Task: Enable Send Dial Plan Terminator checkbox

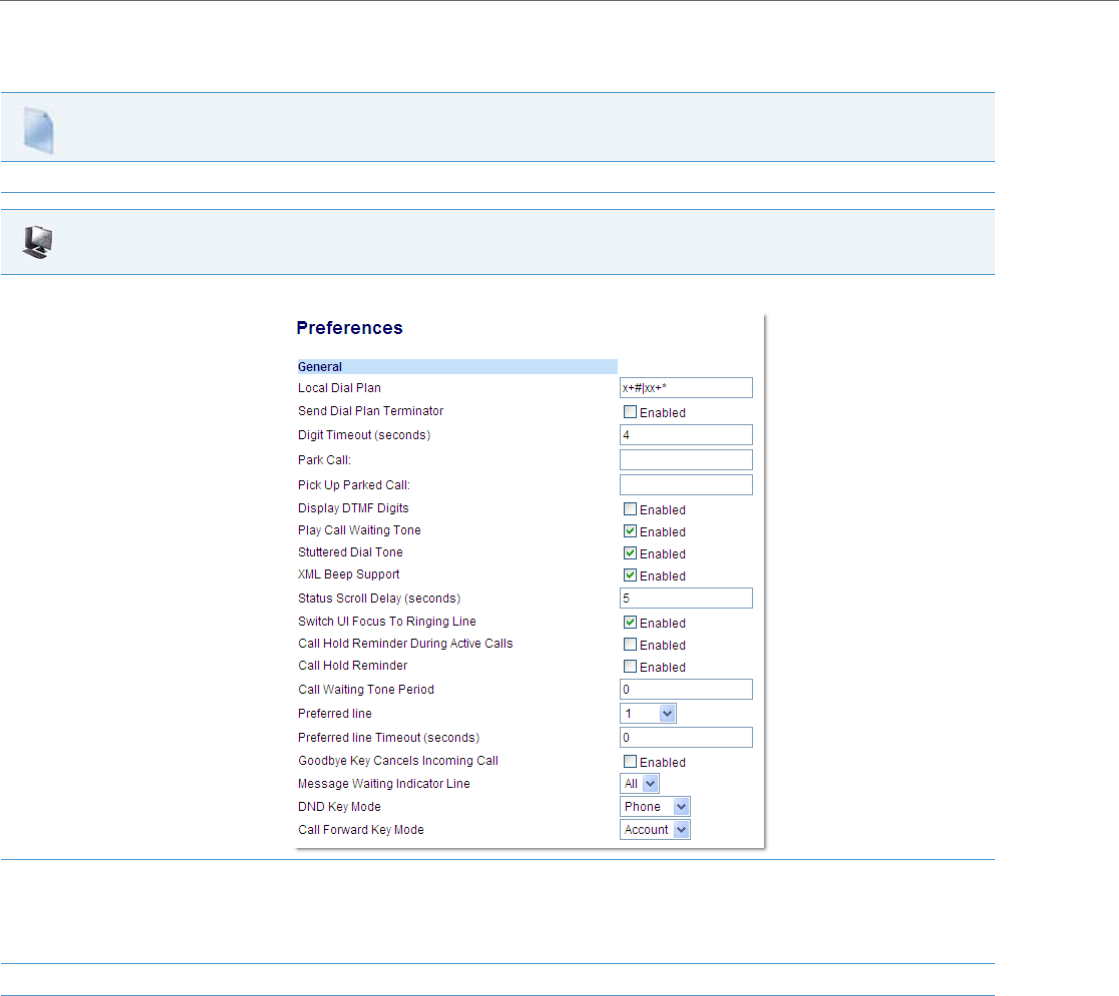Action: coord(630,412)
